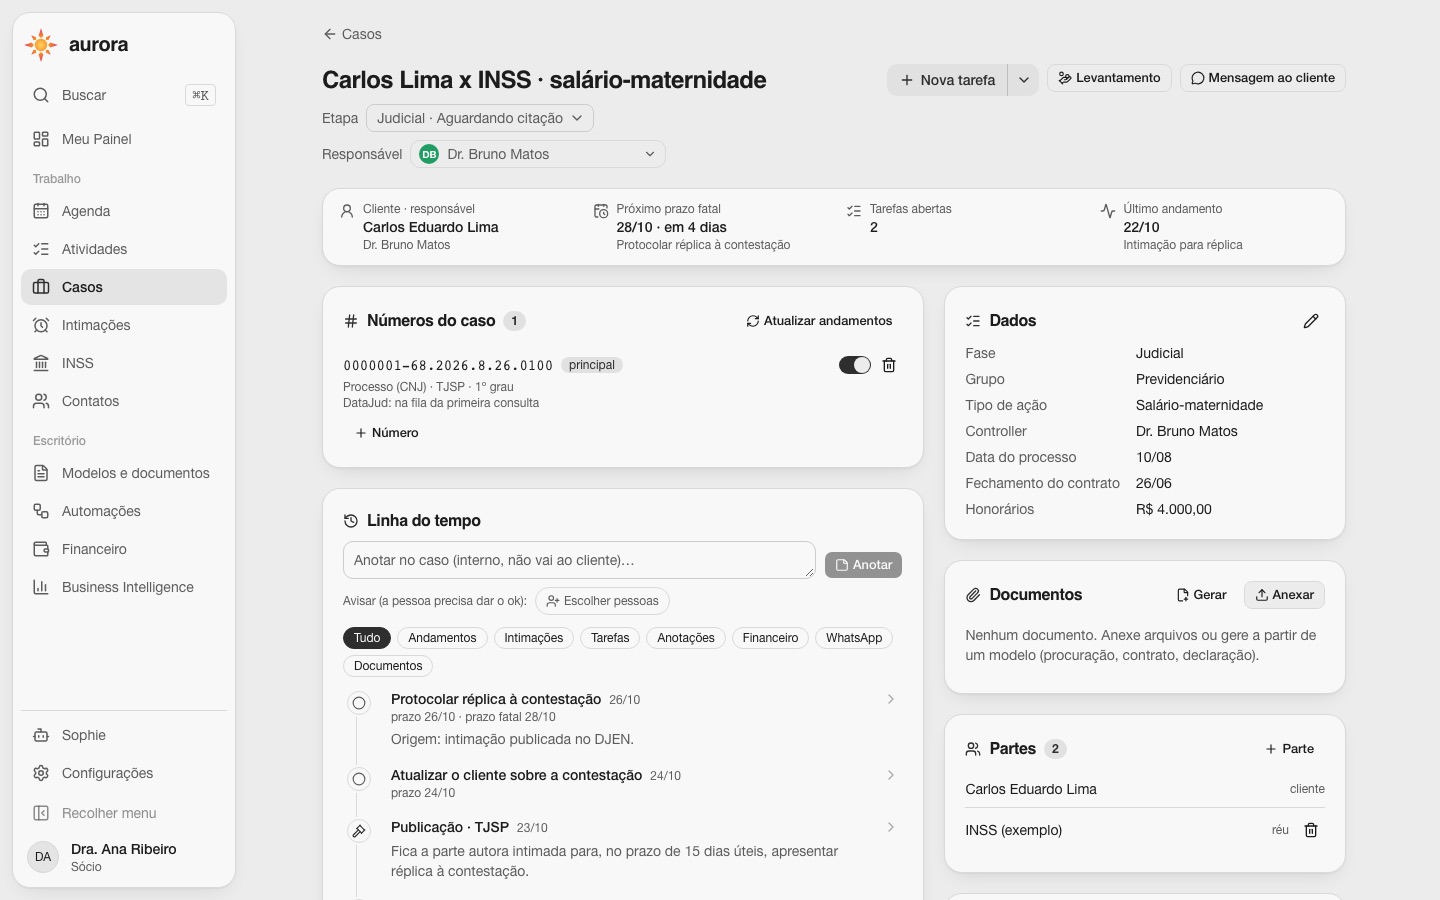1440x900 pixels.
Task: Go to Atividades in sidebar
Action: [x=124, y=249]
